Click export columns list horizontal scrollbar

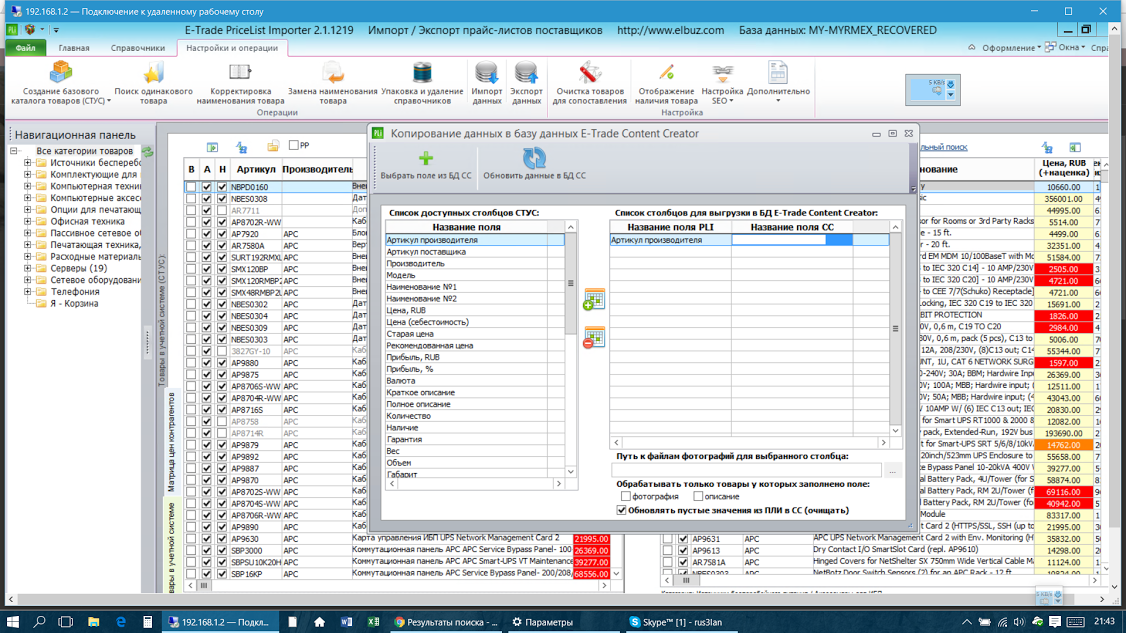click(750, 443)
